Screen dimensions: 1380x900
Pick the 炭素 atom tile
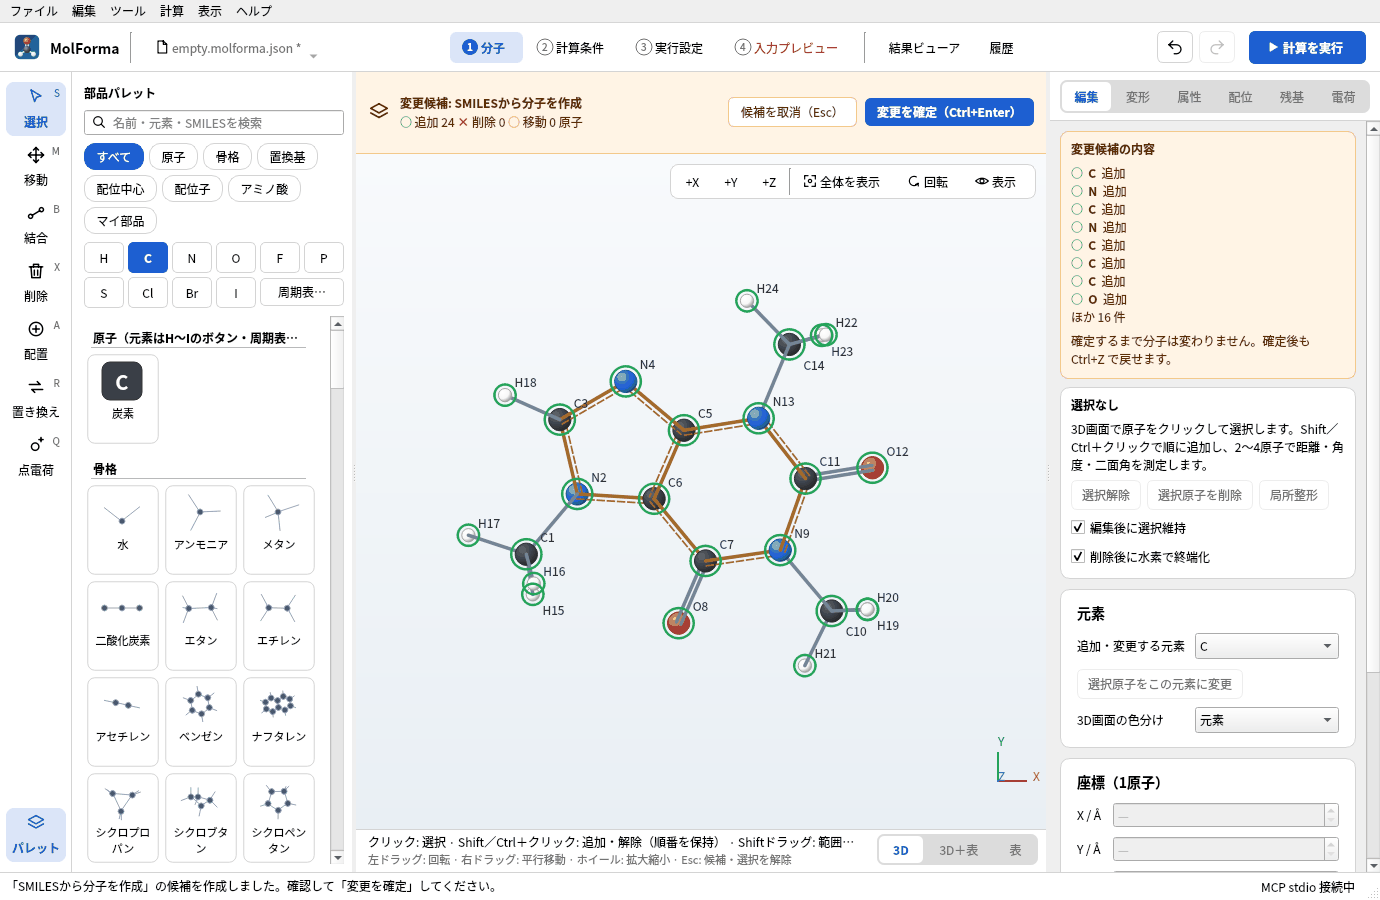tap(123, 398)
